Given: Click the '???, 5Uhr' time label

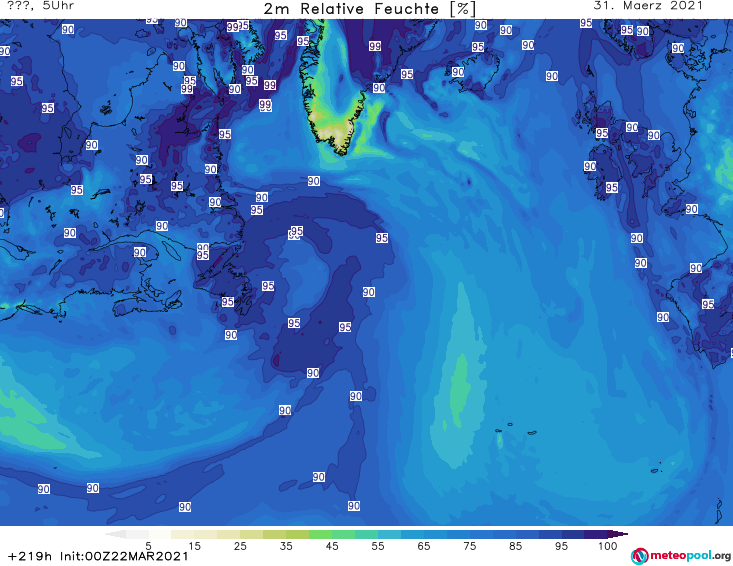Looking at the screenshot, I should click(x=41, y=6).
